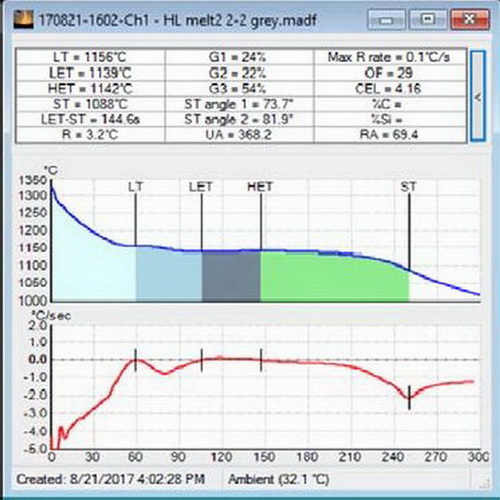This screenshot has height=500, width=500.
Task: Click the blue G1 shaded region
Action: (169, 275)
